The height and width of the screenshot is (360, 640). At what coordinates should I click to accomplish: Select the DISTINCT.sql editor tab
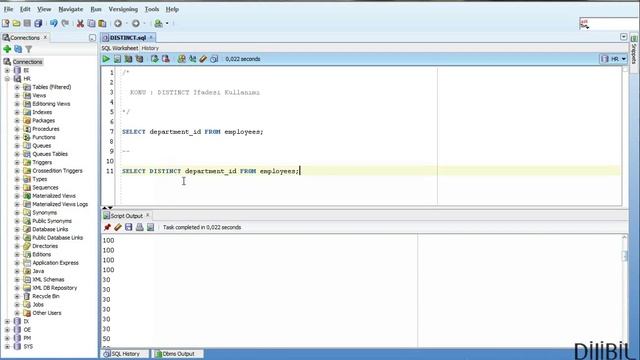[x=127, y=38]
